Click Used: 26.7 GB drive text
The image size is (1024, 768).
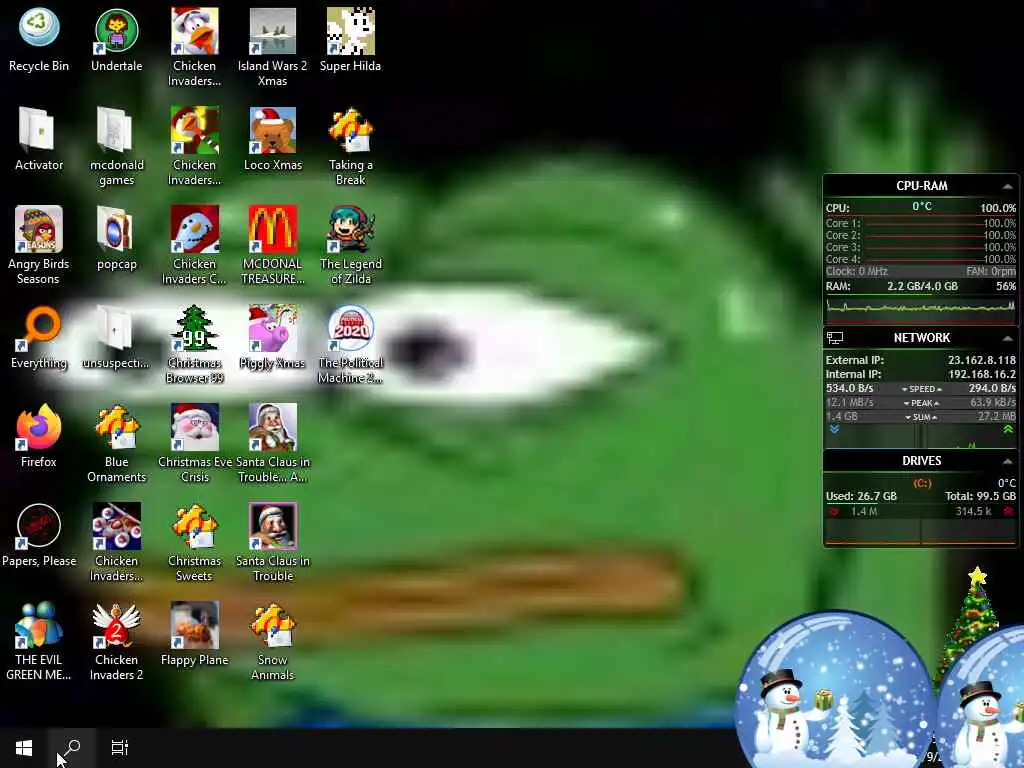861,496
